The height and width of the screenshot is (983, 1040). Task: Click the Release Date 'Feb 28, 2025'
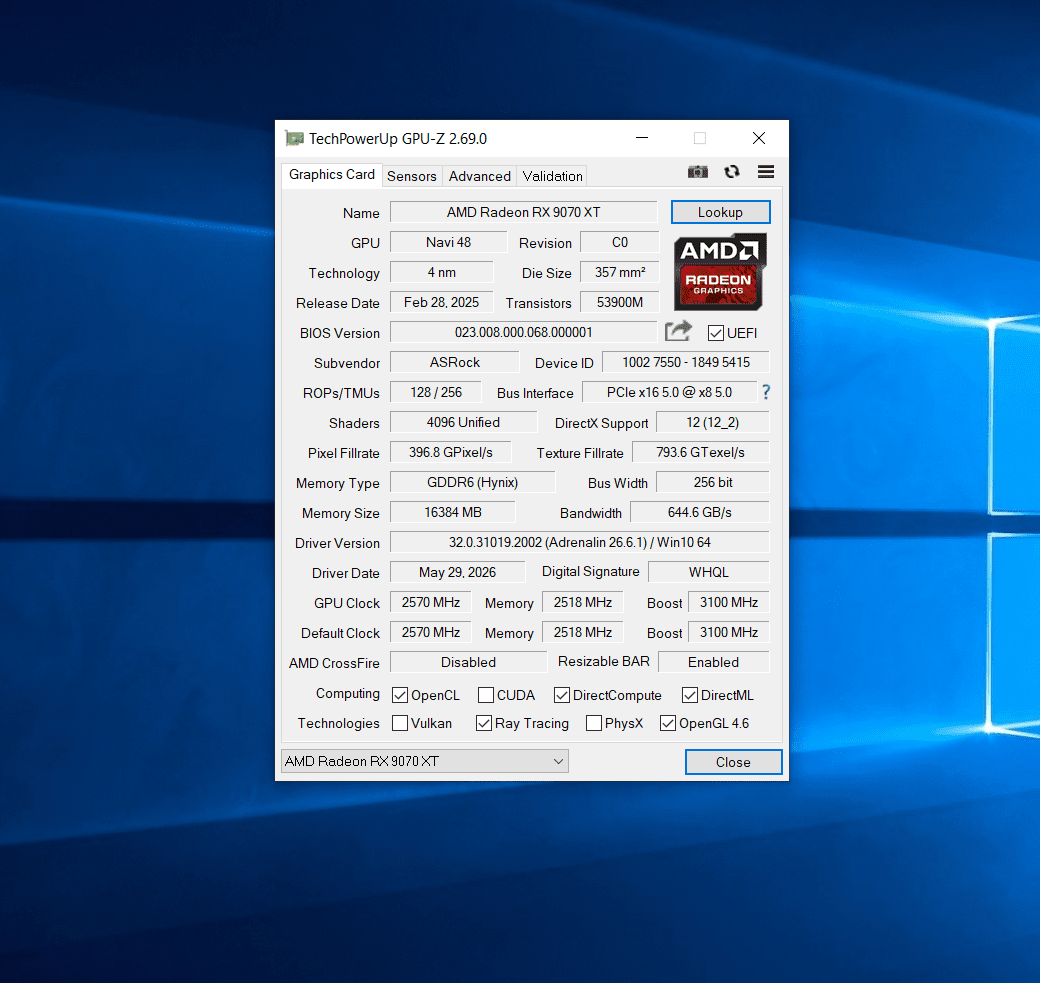[x=442, y=302]
